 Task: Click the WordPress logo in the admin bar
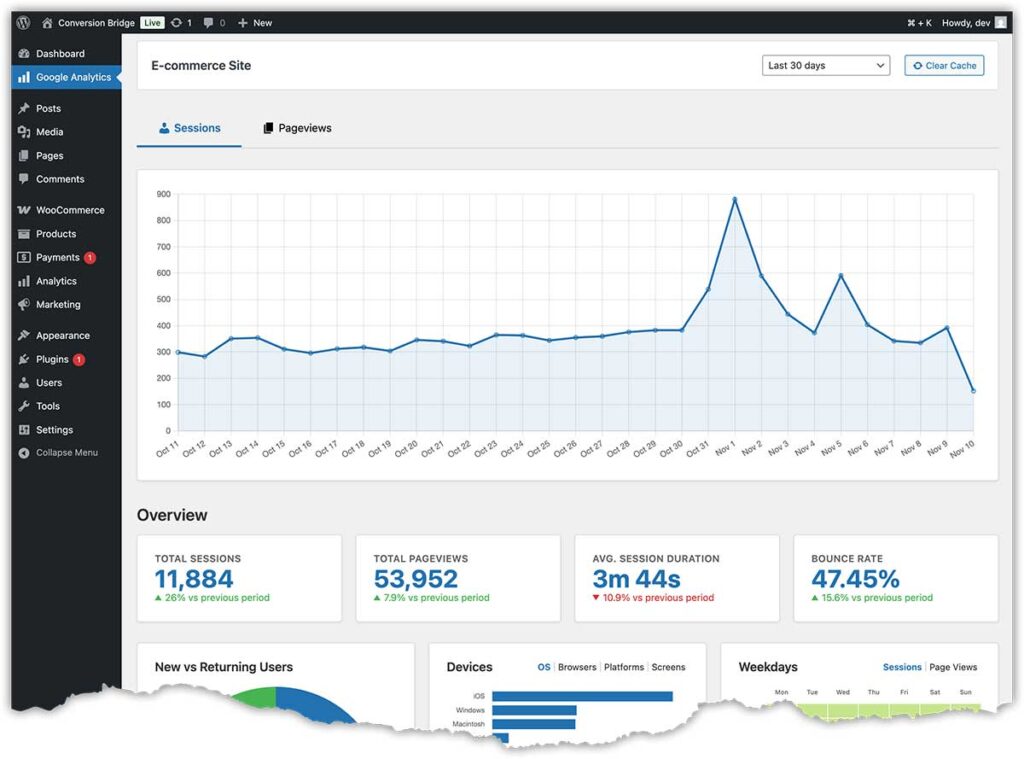[x=22, y=22]
